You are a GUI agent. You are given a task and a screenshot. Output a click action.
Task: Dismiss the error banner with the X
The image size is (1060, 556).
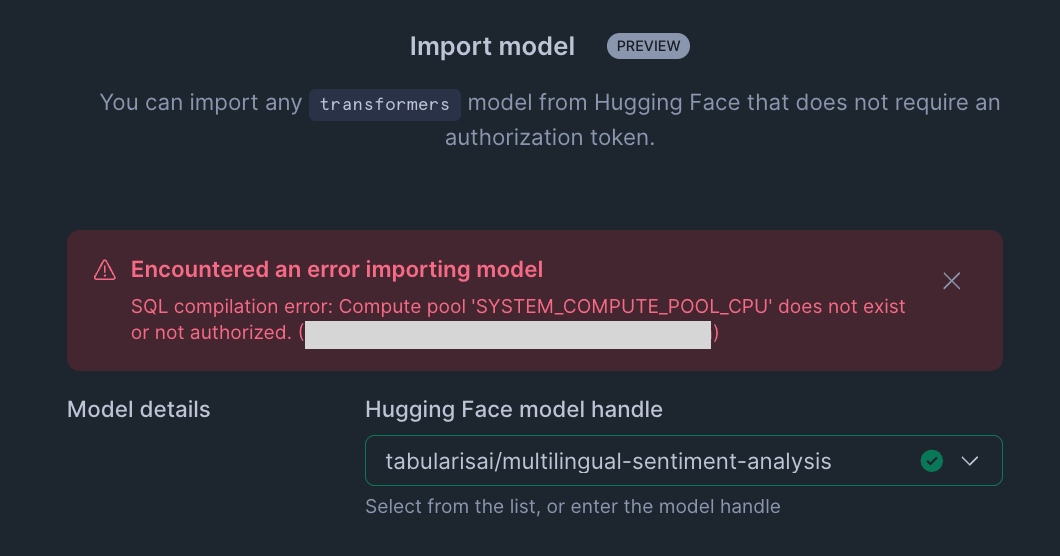coord(951,281)
